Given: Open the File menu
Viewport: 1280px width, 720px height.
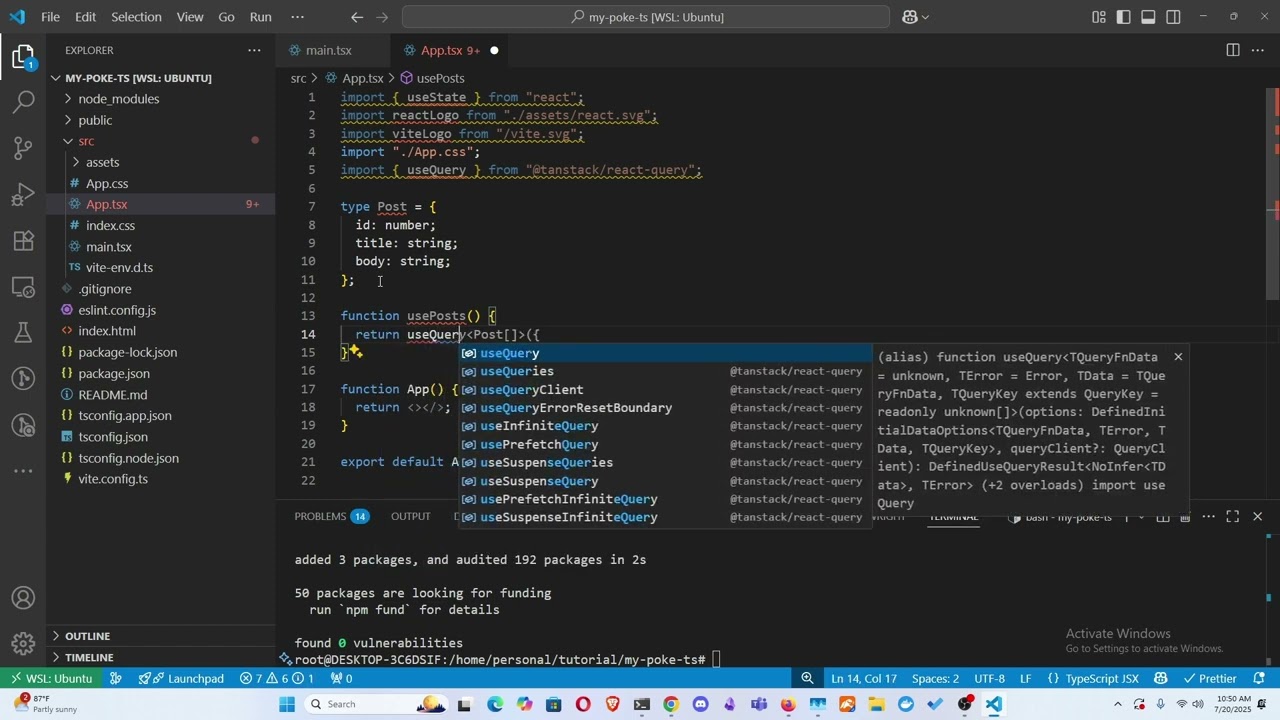Looking at the screenshot, I should point(50,17).
